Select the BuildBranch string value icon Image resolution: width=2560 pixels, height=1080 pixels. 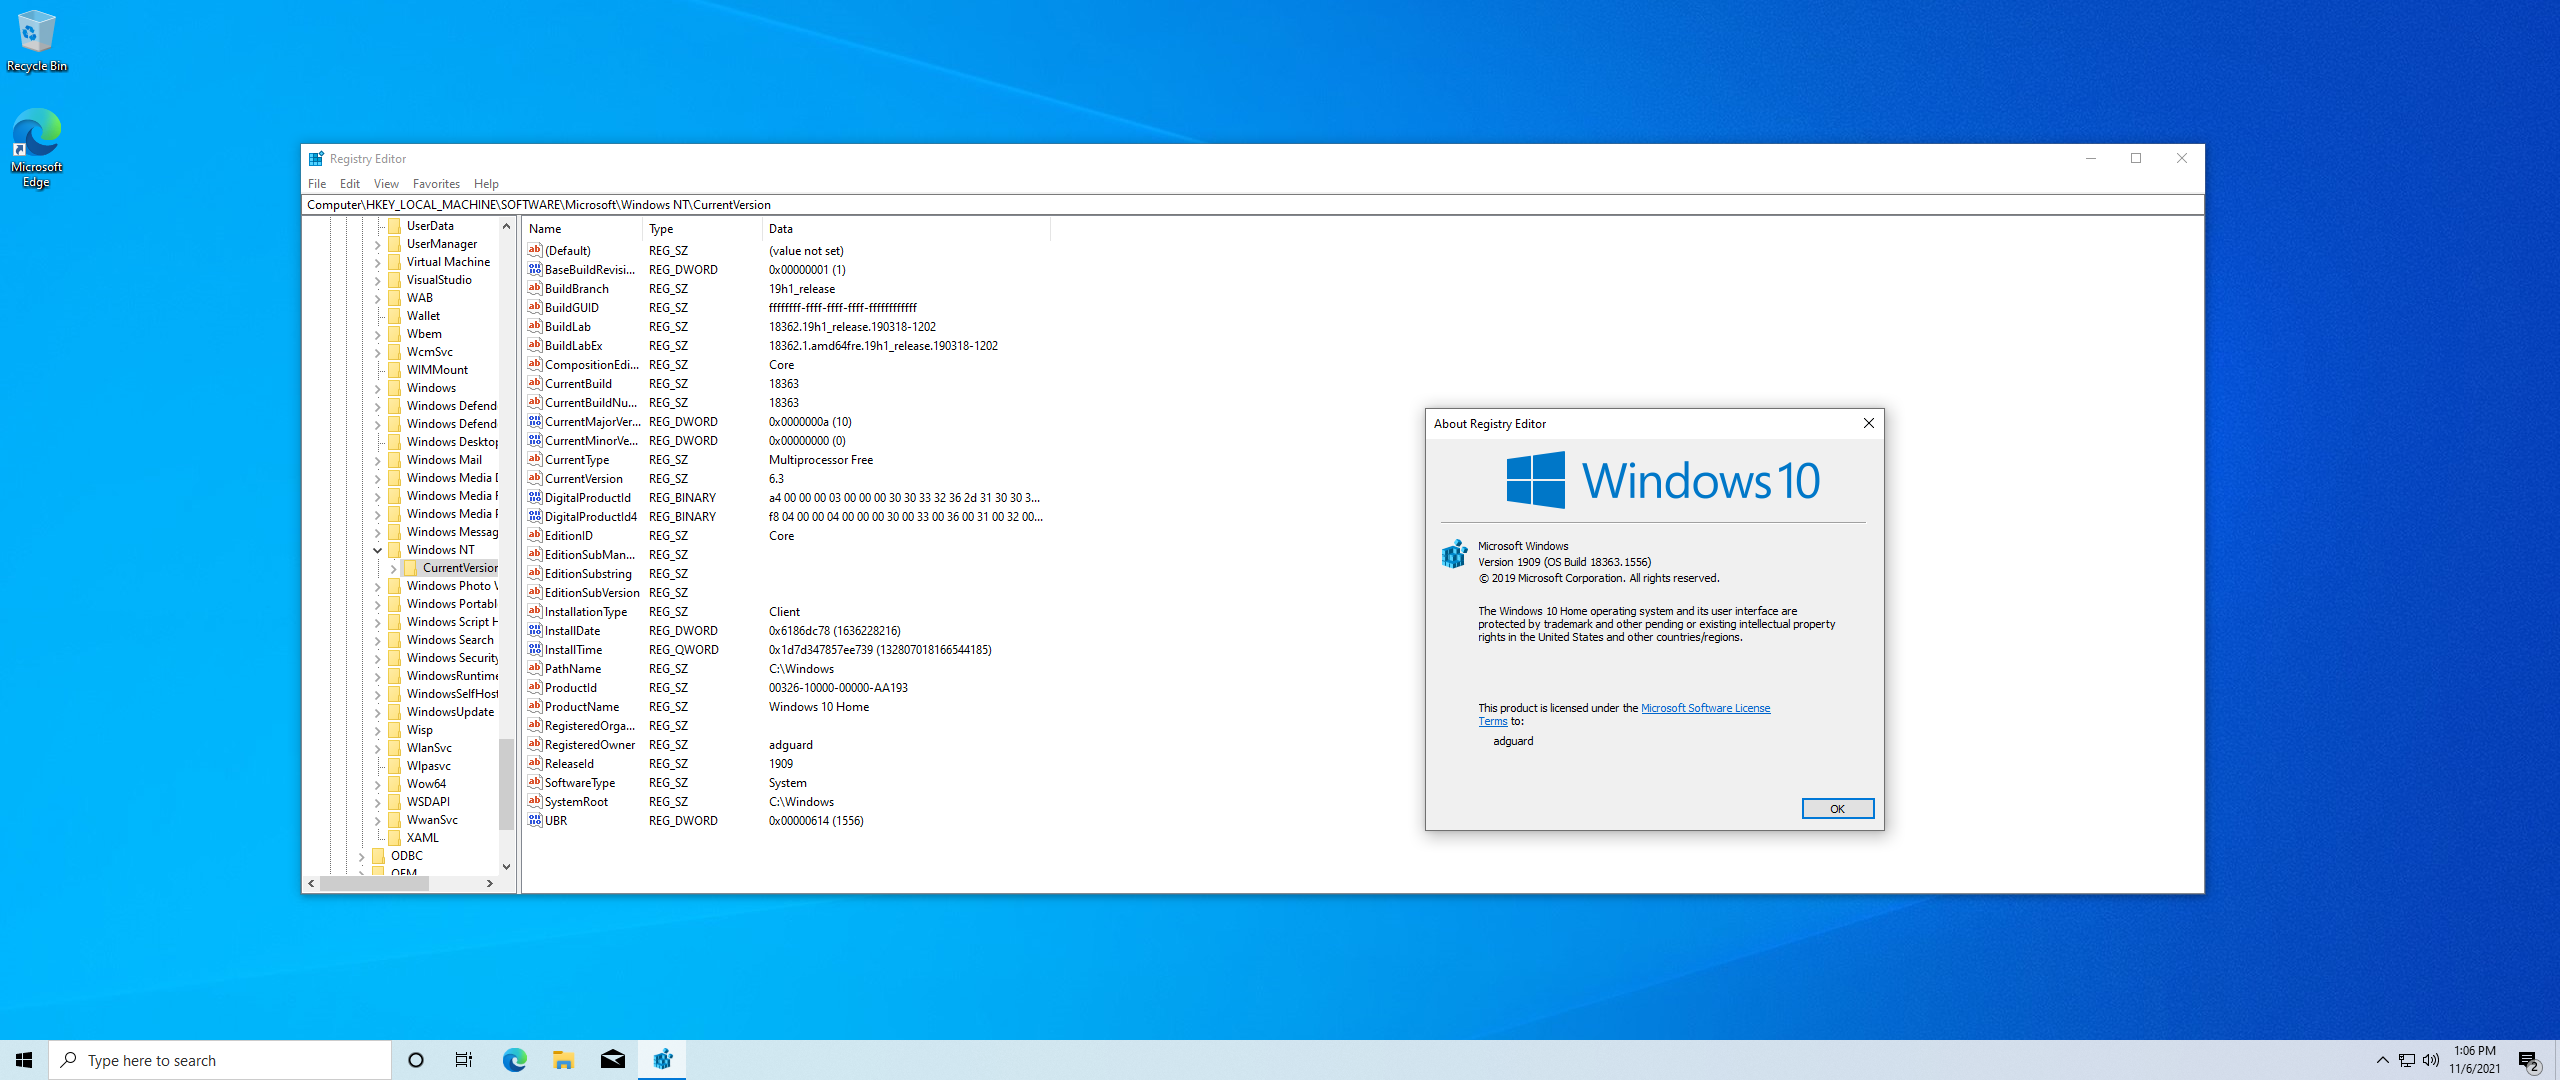(x=535, y=288)
